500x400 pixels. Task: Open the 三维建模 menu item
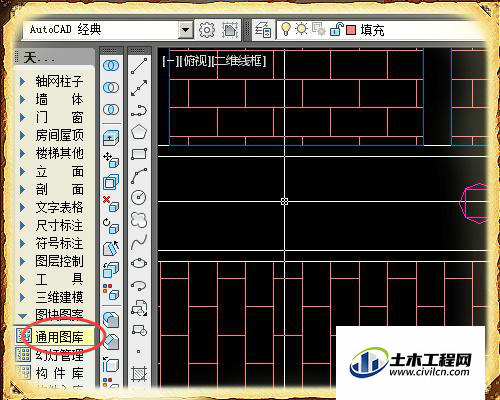pyautogui.click(x=59, y=297)
